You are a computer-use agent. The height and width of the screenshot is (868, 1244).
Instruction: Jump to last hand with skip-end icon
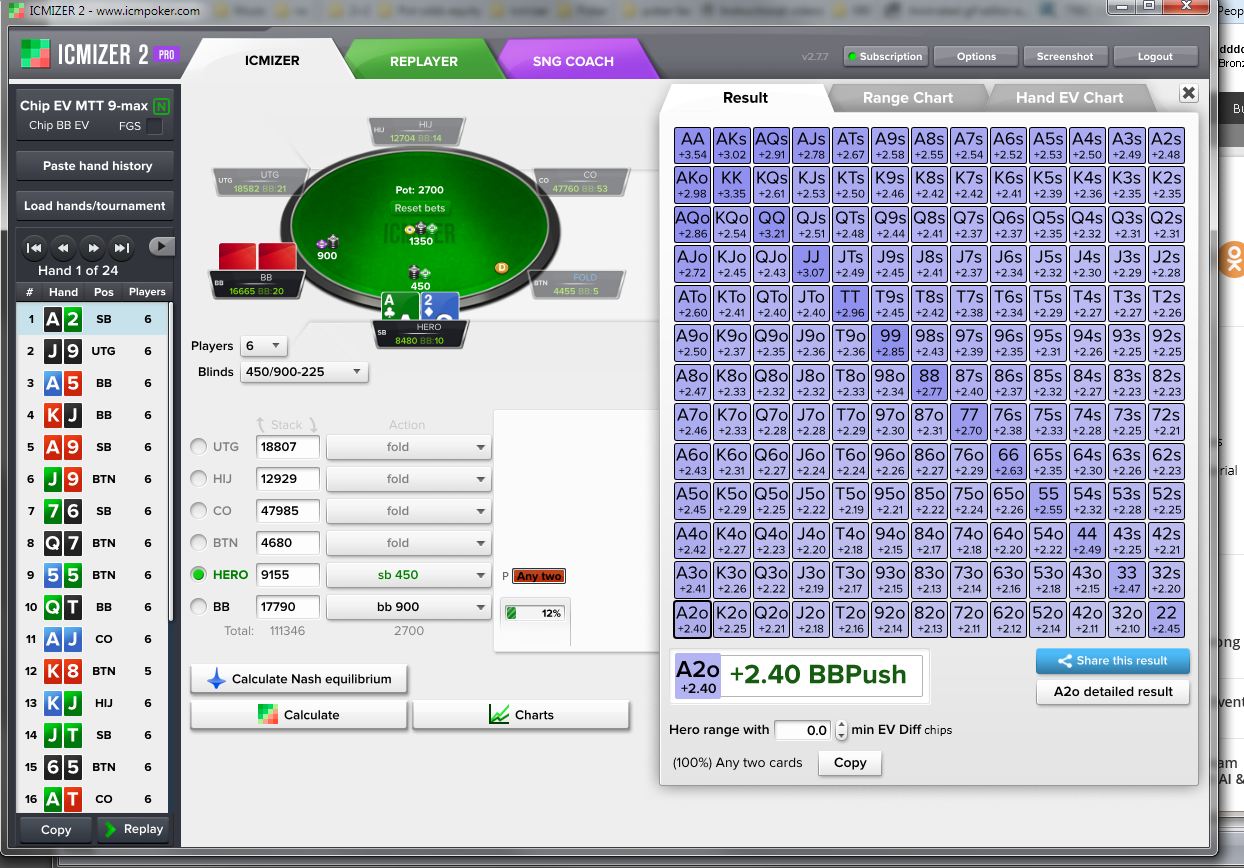pos(121,247)
